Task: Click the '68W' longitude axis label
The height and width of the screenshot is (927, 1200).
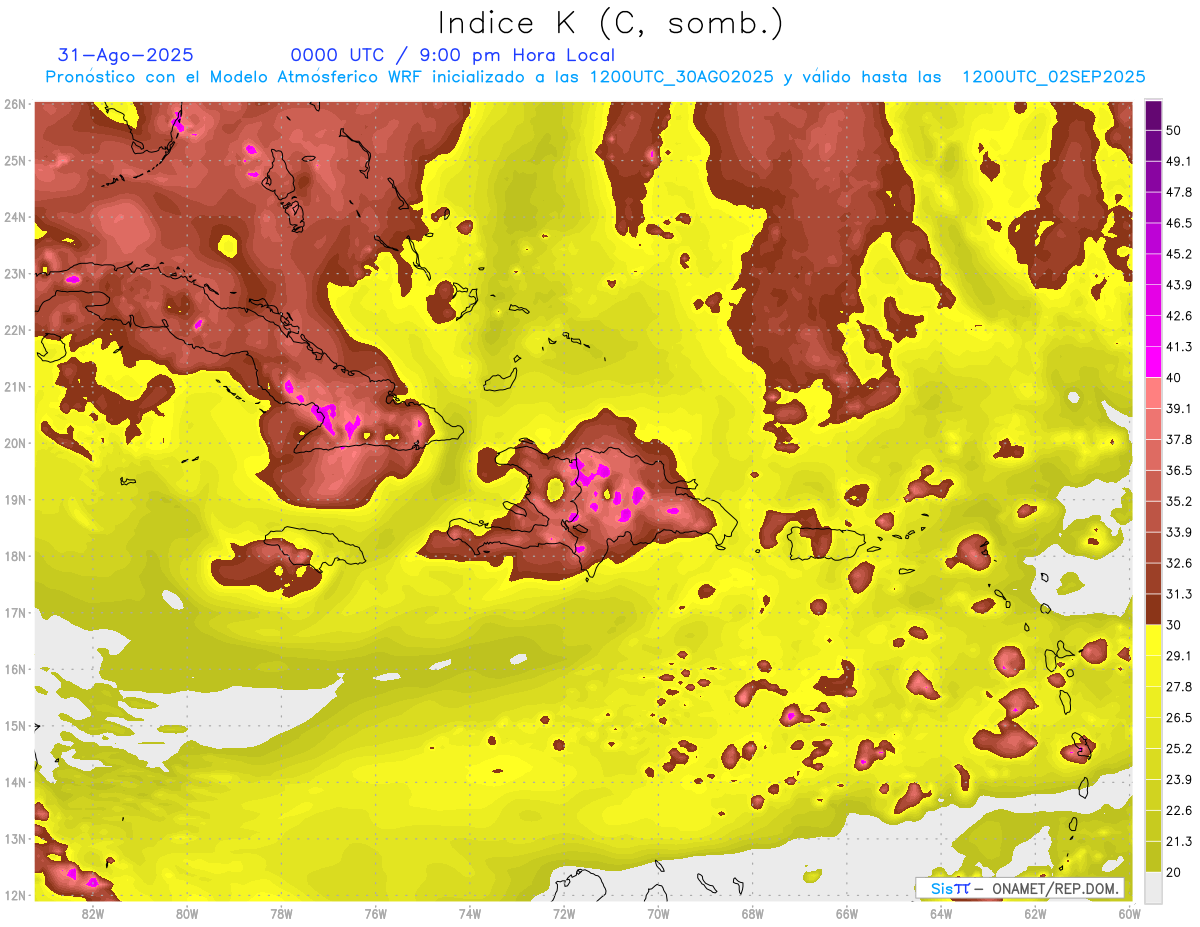Action: tap(752, 913)
